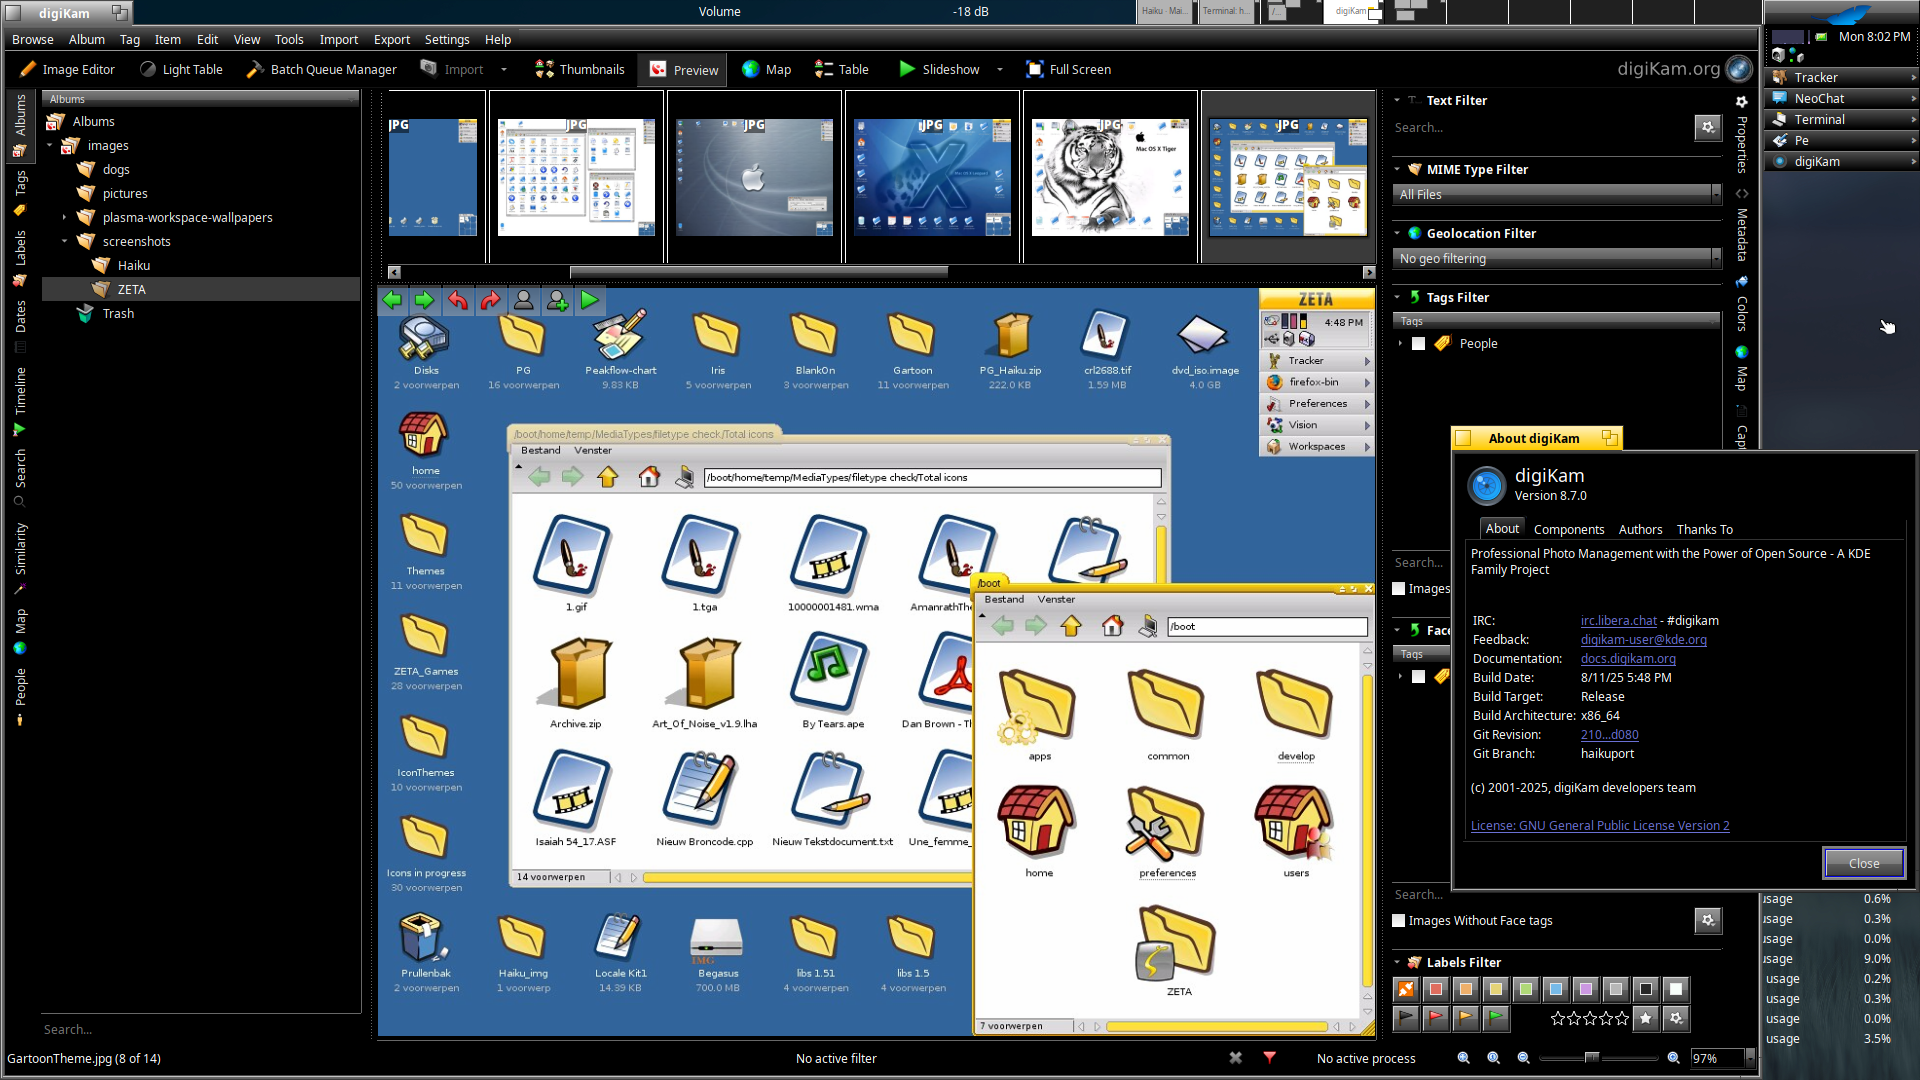
Task: Open Git Revision 210...d080 link
Action: click(1609, 734)
